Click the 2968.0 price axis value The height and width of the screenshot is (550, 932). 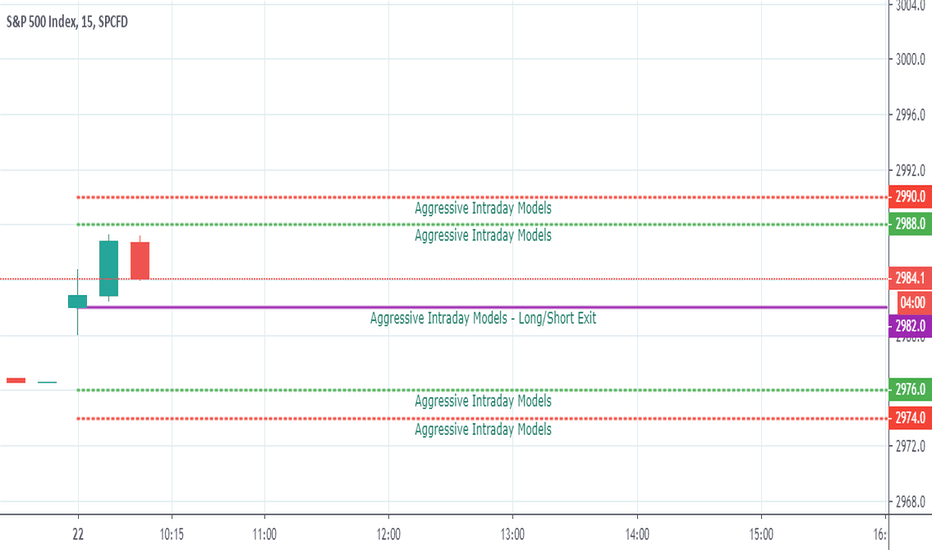910,502
